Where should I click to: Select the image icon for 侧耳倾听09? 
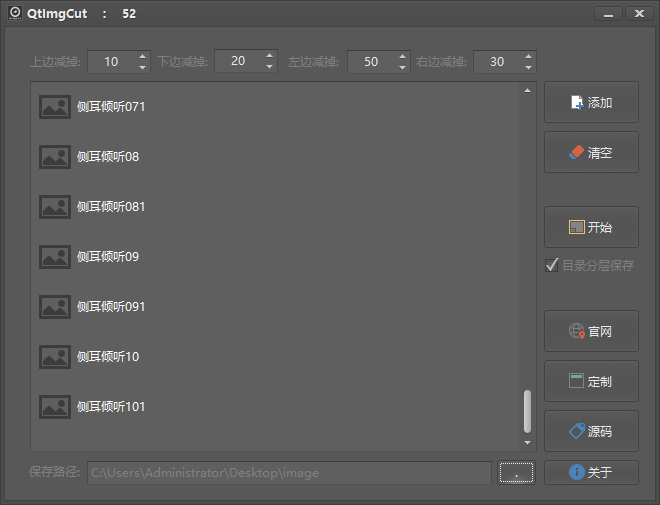point(55,257)
